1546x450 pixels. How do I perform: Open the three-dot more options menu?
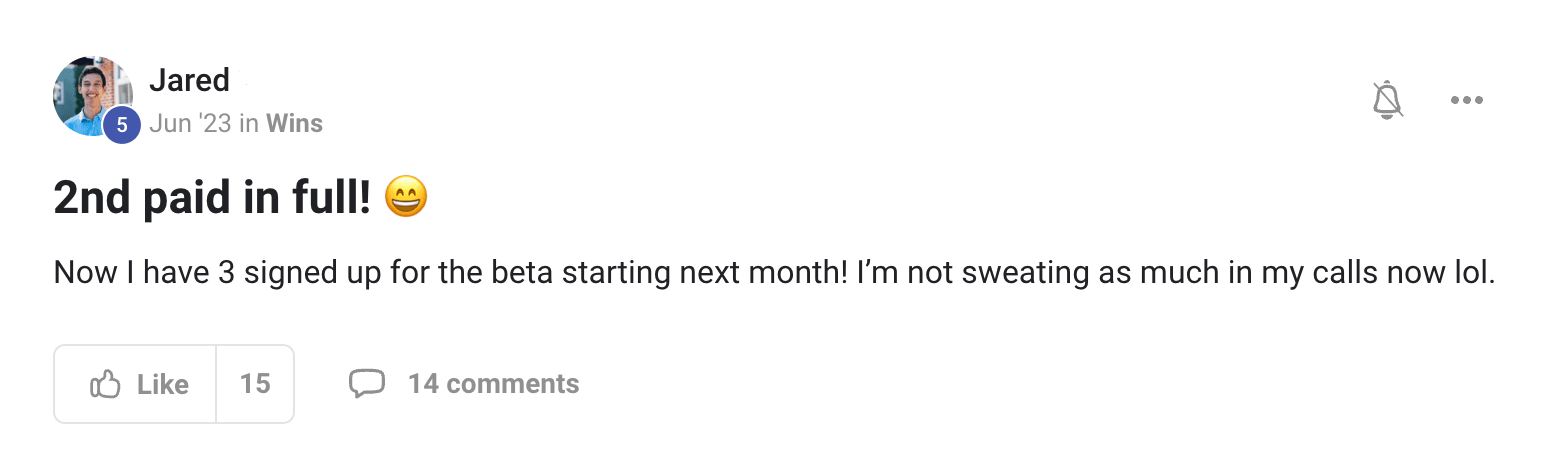(1466, 100)
